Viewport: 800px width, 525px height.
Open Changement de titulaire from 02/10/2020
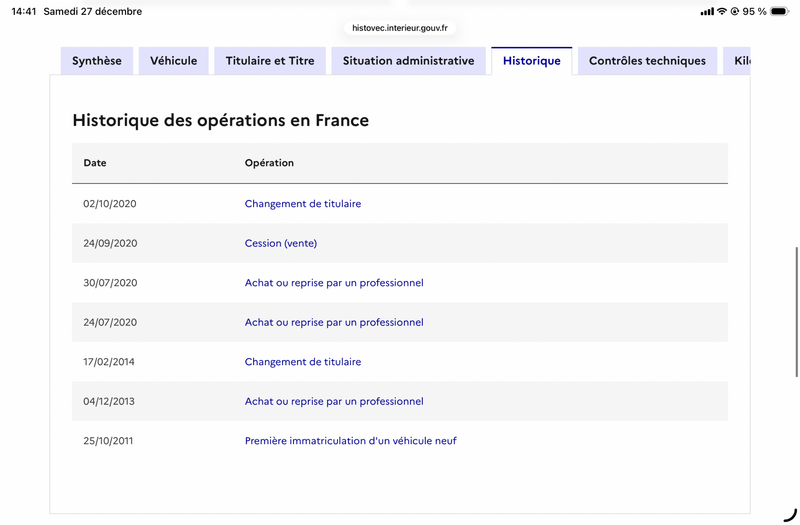click(303, 204)
